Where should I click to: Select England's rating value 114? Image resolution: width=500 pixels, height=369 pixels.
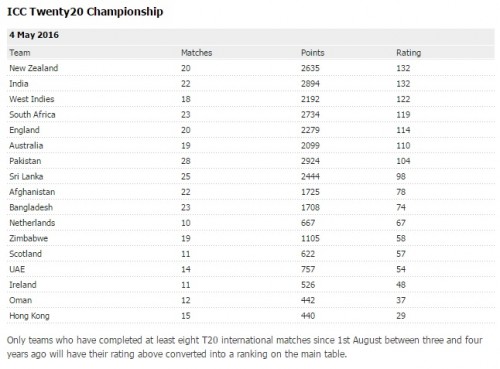coord(403,130)
